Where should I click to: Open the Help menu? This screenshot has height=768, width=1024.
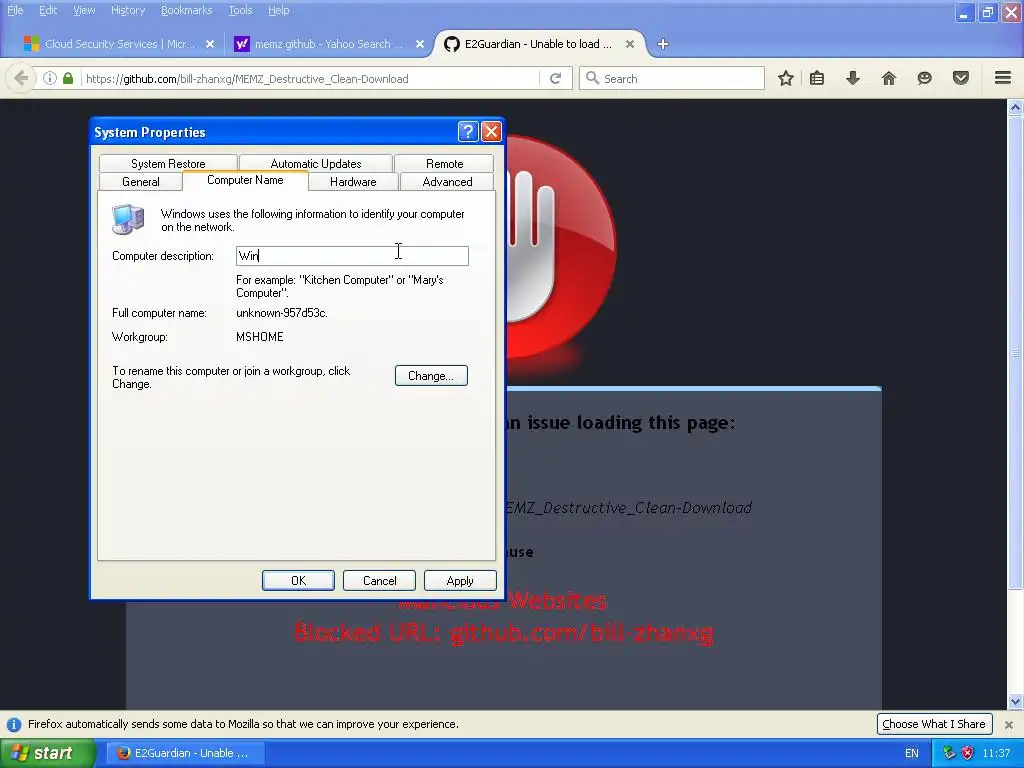279,10
